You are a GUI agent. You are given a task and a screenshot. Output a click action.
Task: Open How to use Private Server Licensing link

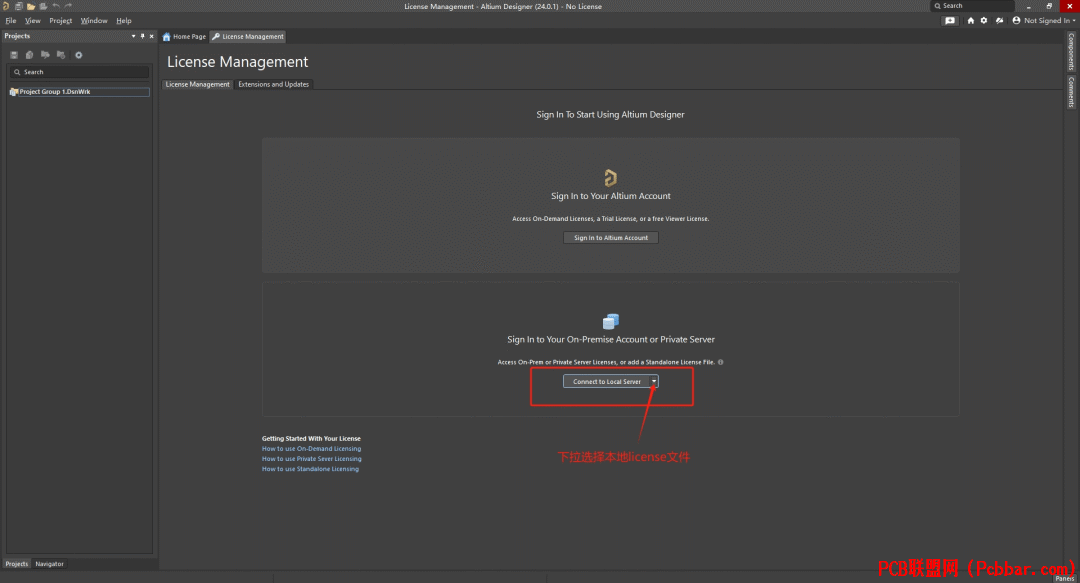[311, 459]
